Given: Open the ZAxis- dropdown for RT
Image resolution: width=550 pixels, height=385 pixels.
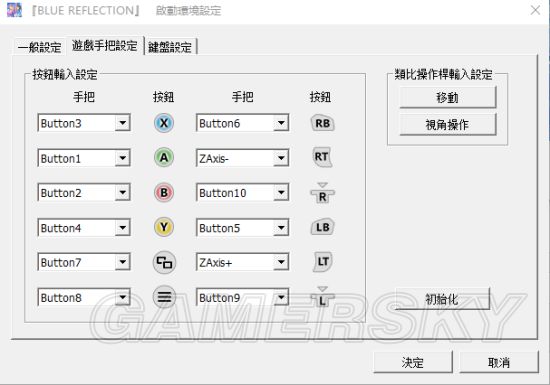Looking at the screenshot, I should click(x=281, y=158).
